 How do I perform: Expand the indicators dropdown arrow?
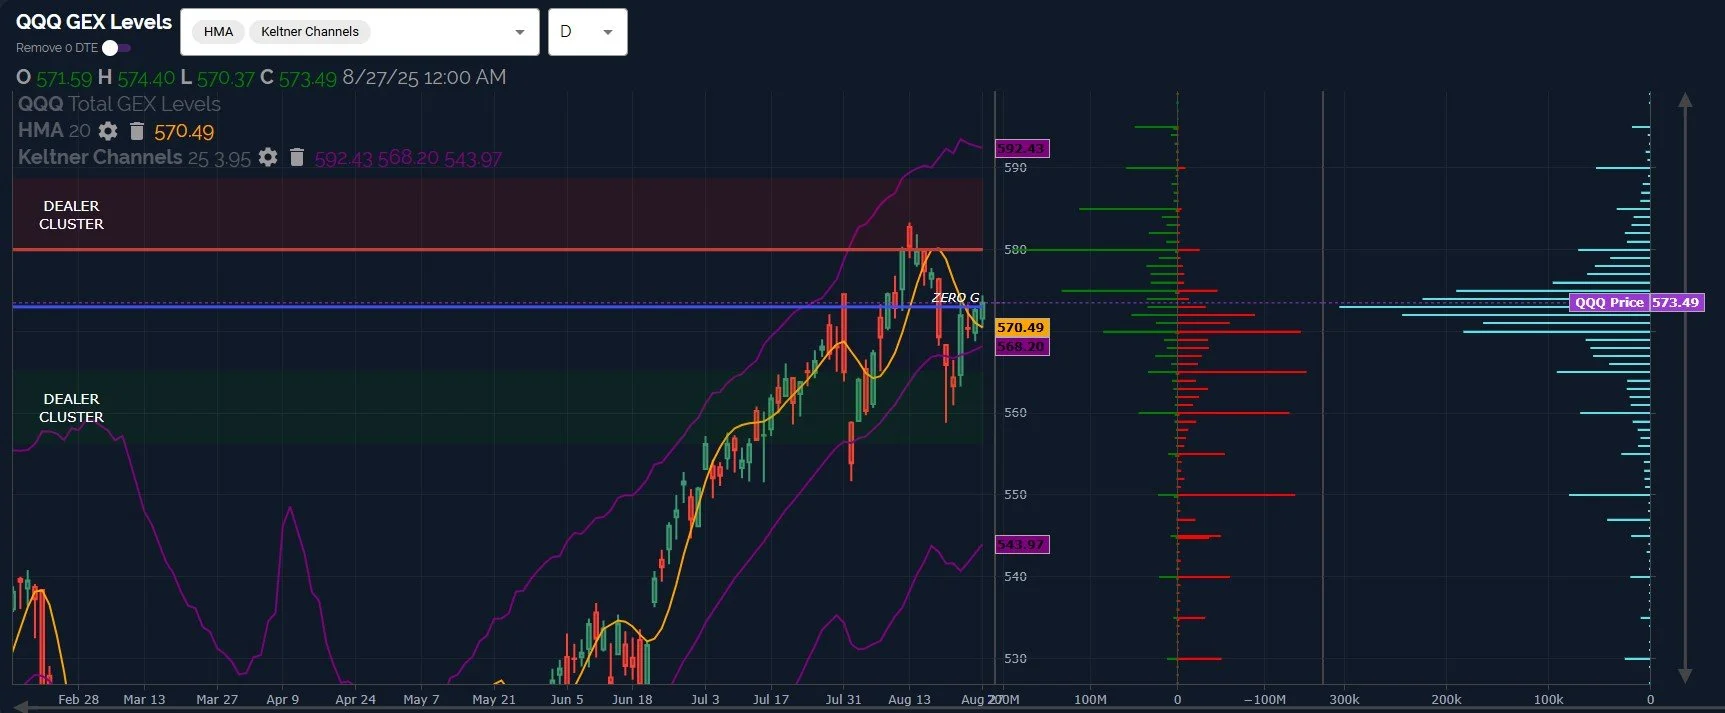pos(520,32)
